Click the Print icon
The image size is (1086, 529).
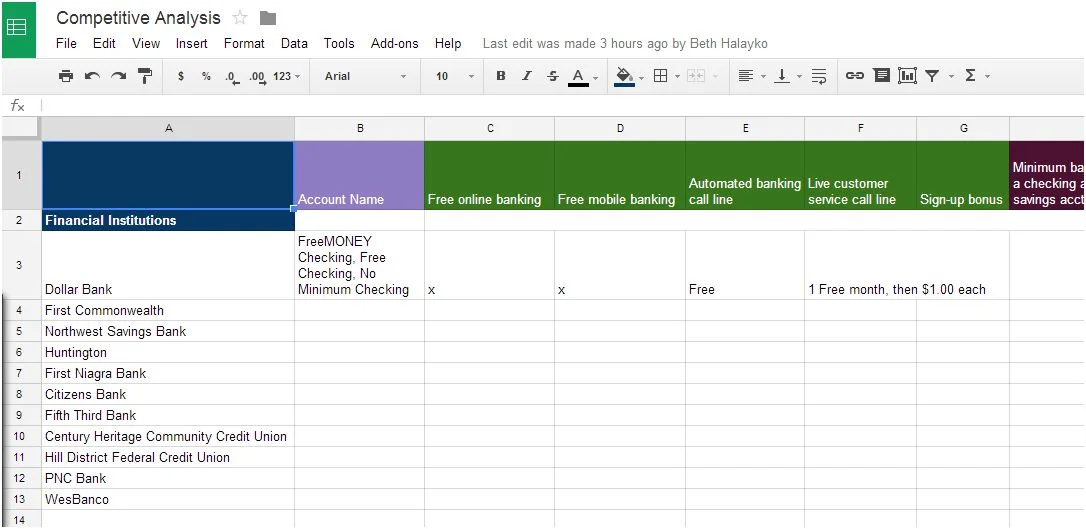(66, 76)
